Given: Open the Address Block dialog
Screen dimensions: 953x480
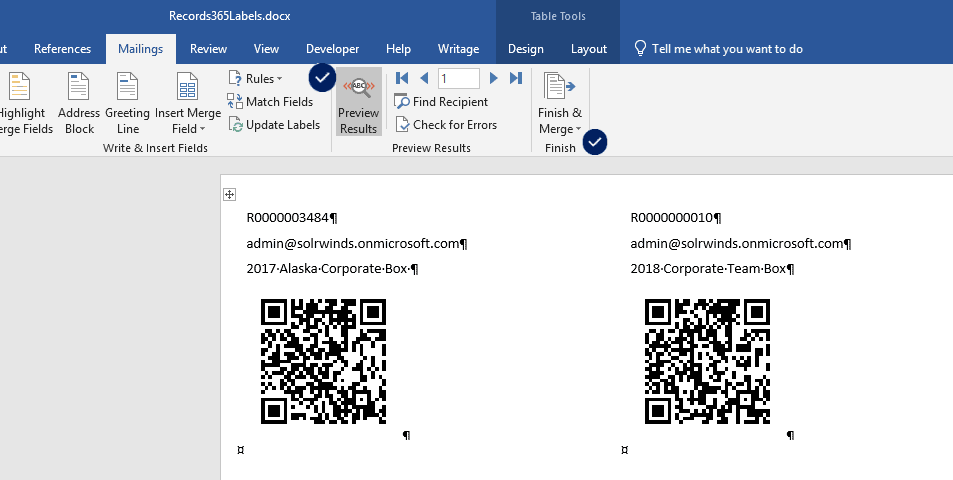Looking at the screenshot, I should pyautogui.click(x=78, y=103).
